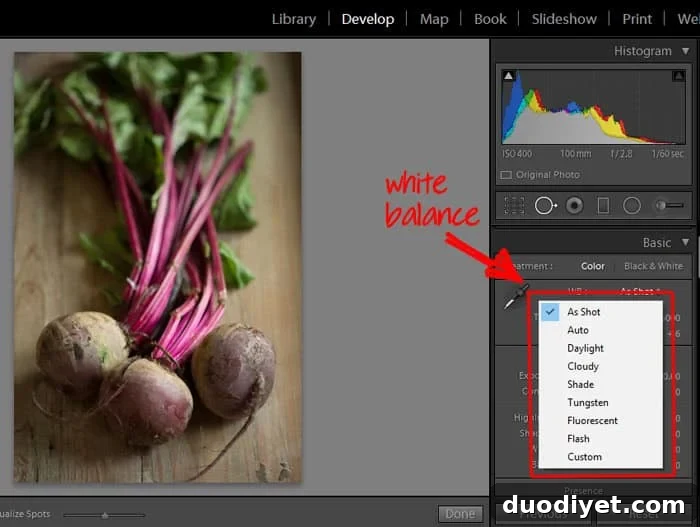700x527 pixels.
Task: Choose Daylight white balance preset
Action: pyautogui.click(x=600, y=348)
